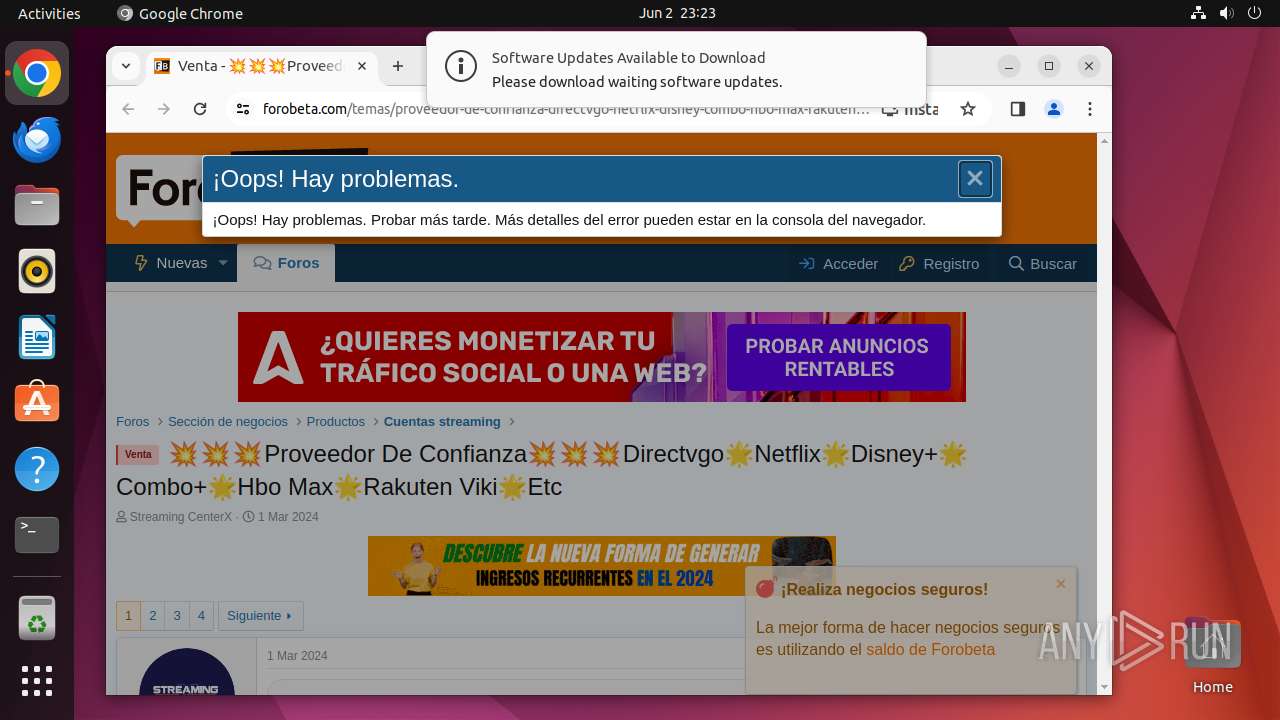Select the Venta Proveedor browser tab

[x=262, y=66]
